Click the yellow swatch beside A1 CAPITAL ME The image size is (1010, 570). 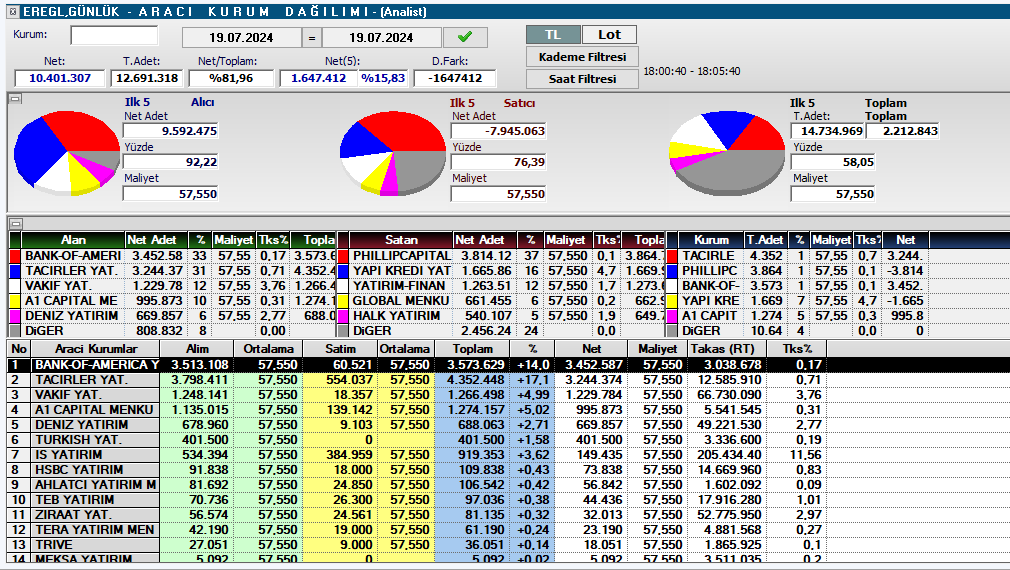click(x=15, y=301)
